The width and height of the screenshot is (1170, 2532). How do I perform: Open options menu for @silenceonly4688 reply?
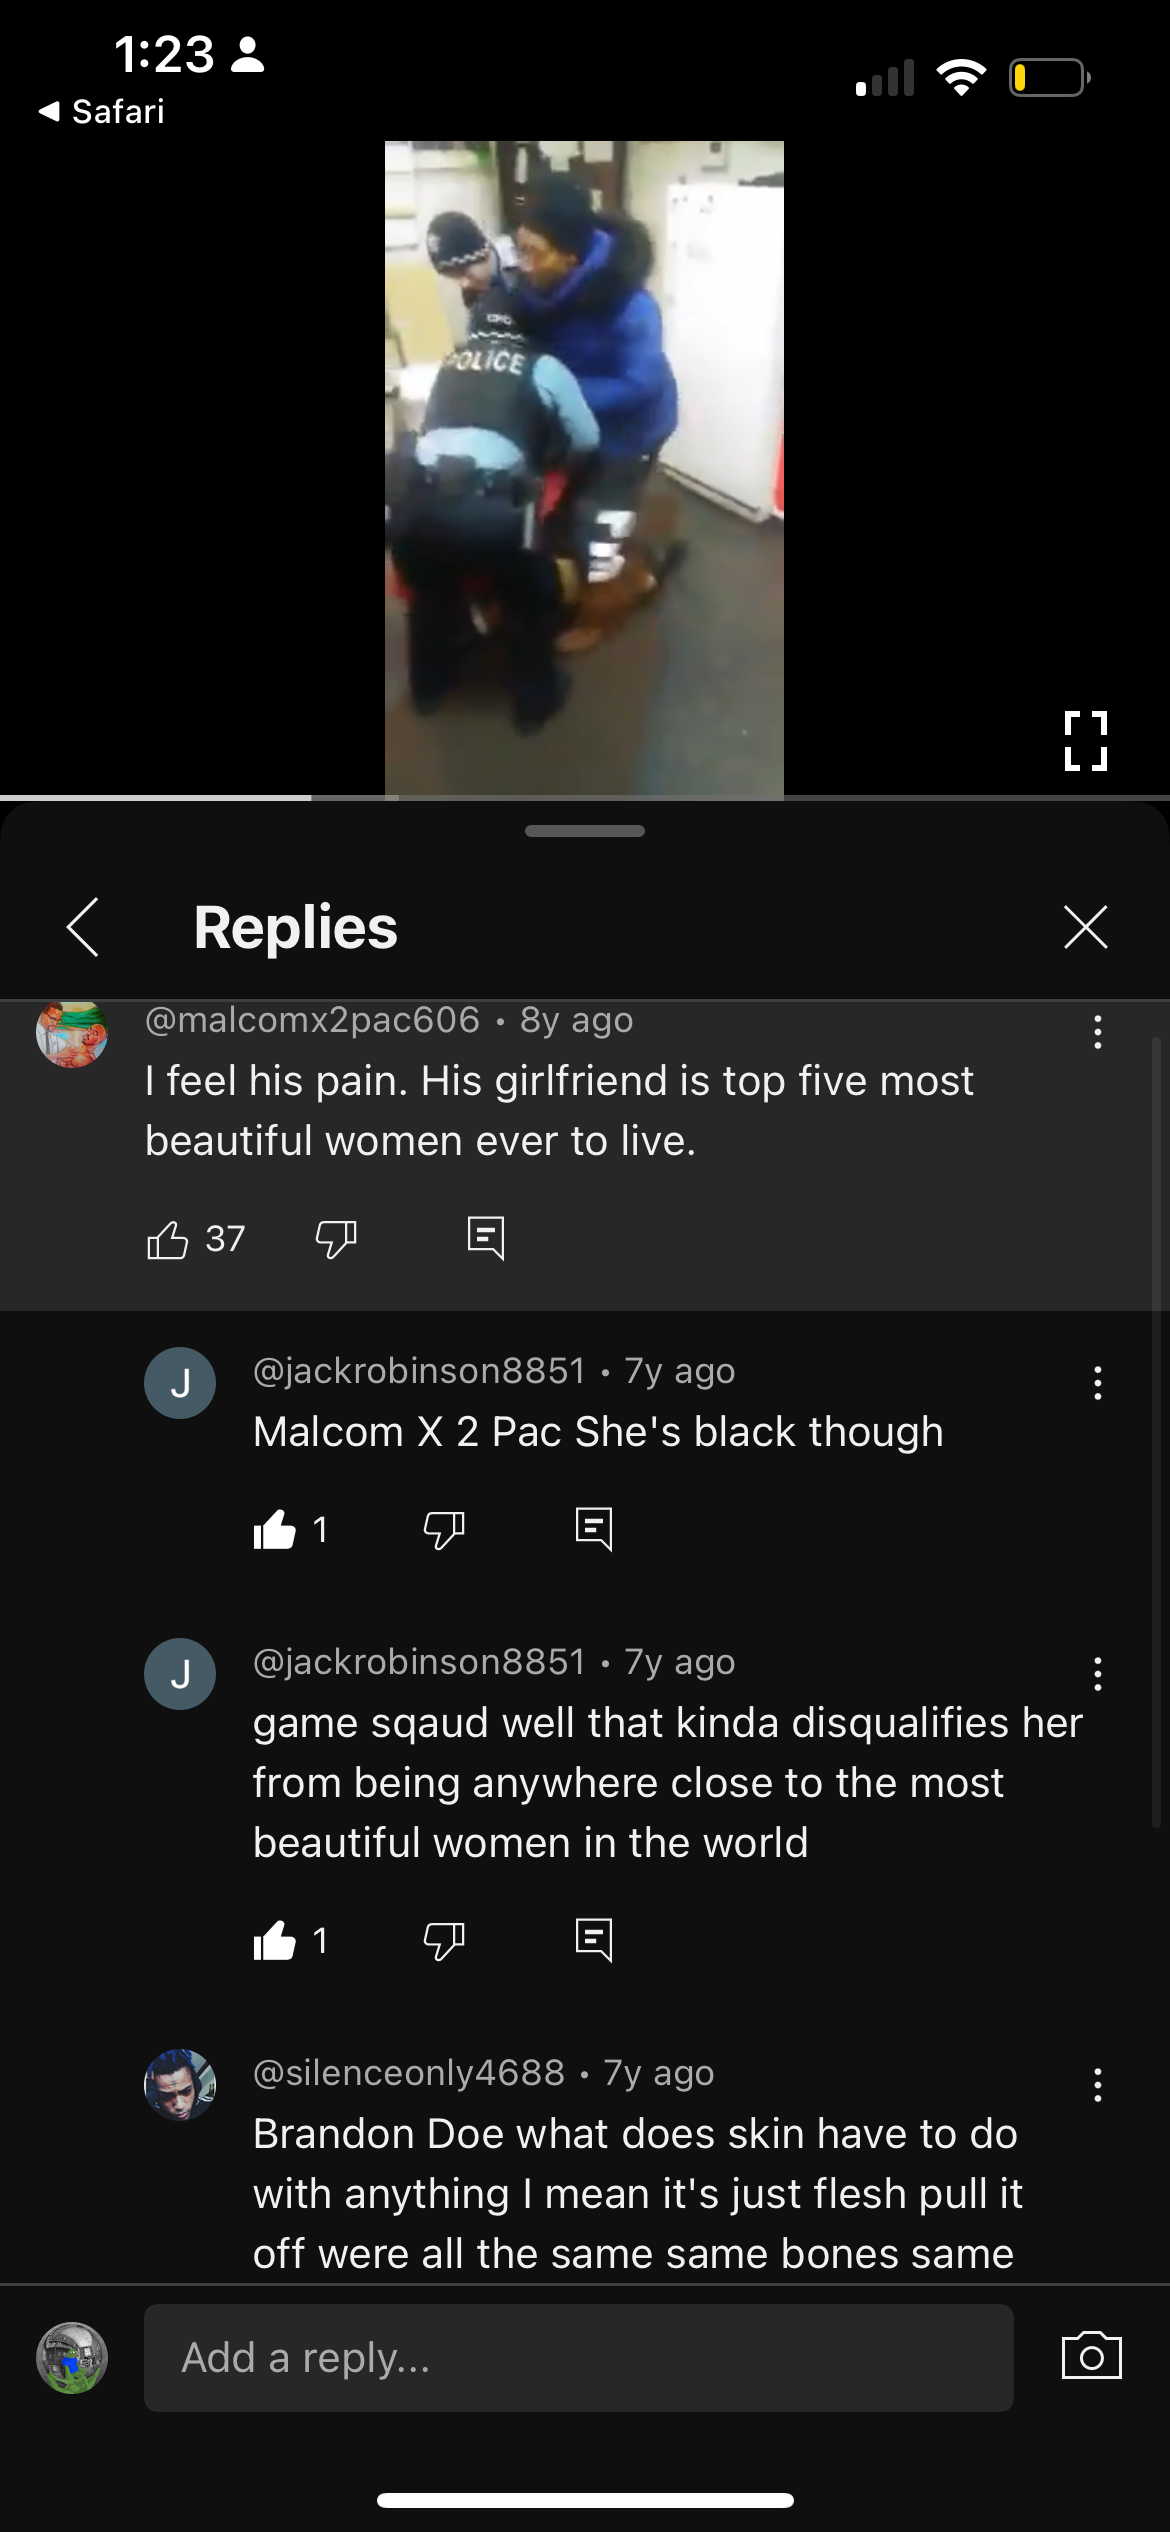pos(1098,2085)
